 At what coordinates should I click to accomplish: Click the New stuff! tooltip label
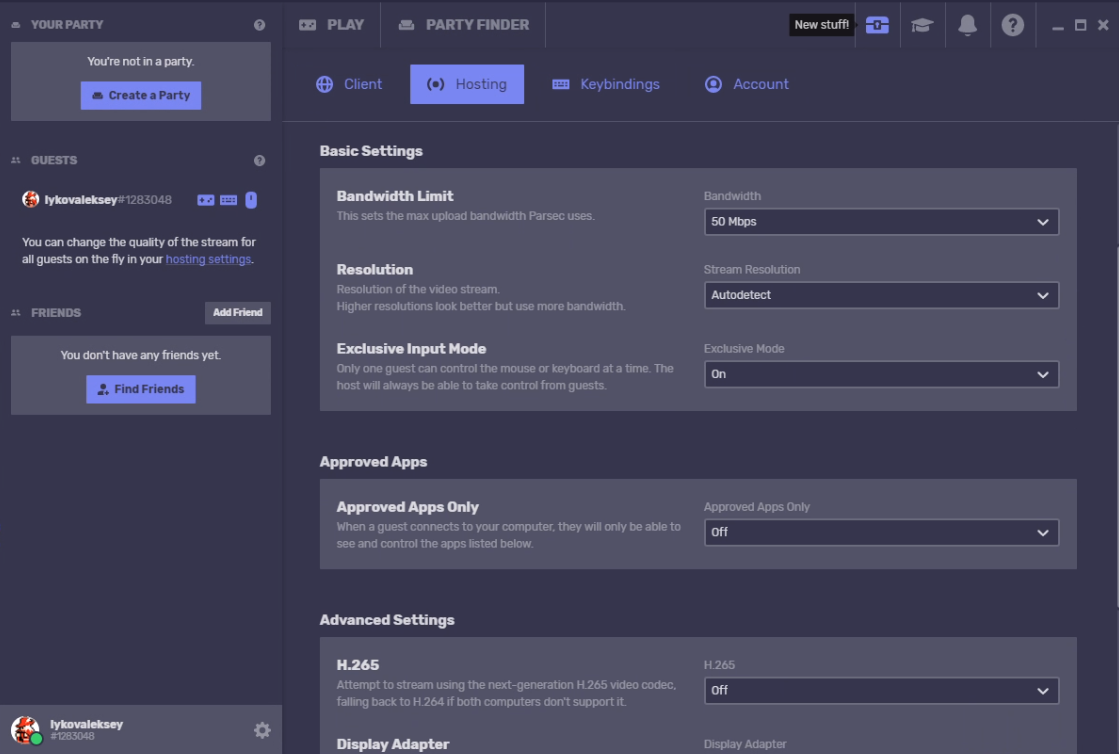click(x=821, y=25)
